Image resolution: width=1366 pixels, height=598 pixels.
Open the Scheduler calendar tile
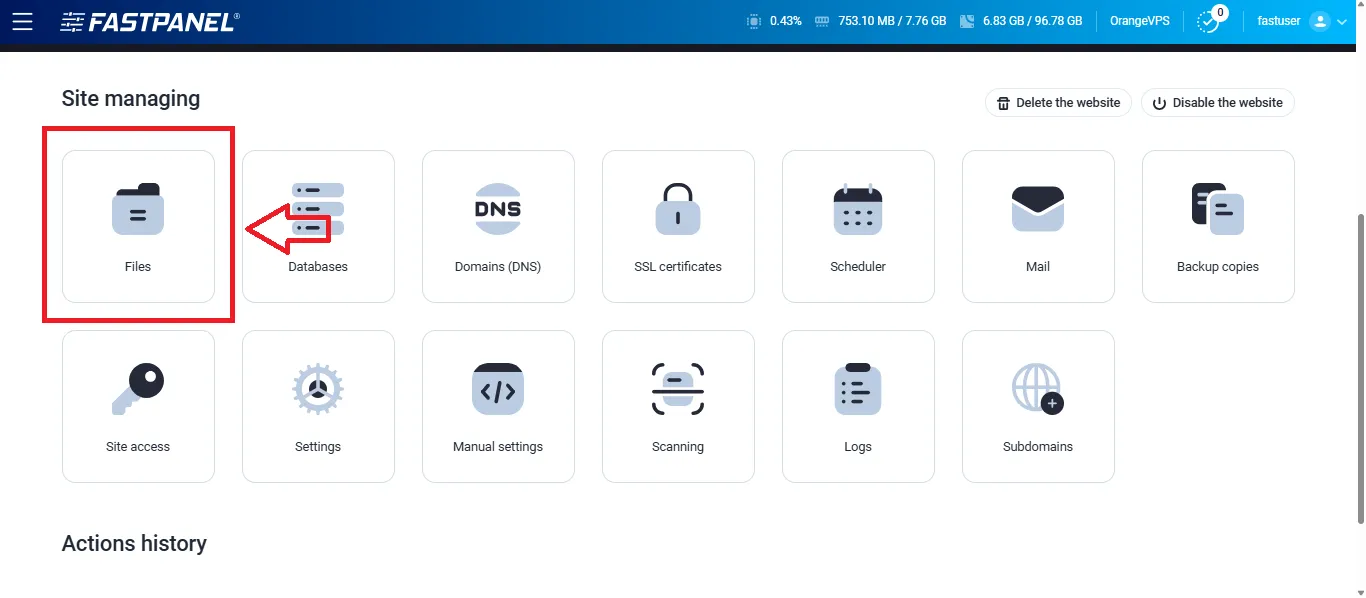858,226
